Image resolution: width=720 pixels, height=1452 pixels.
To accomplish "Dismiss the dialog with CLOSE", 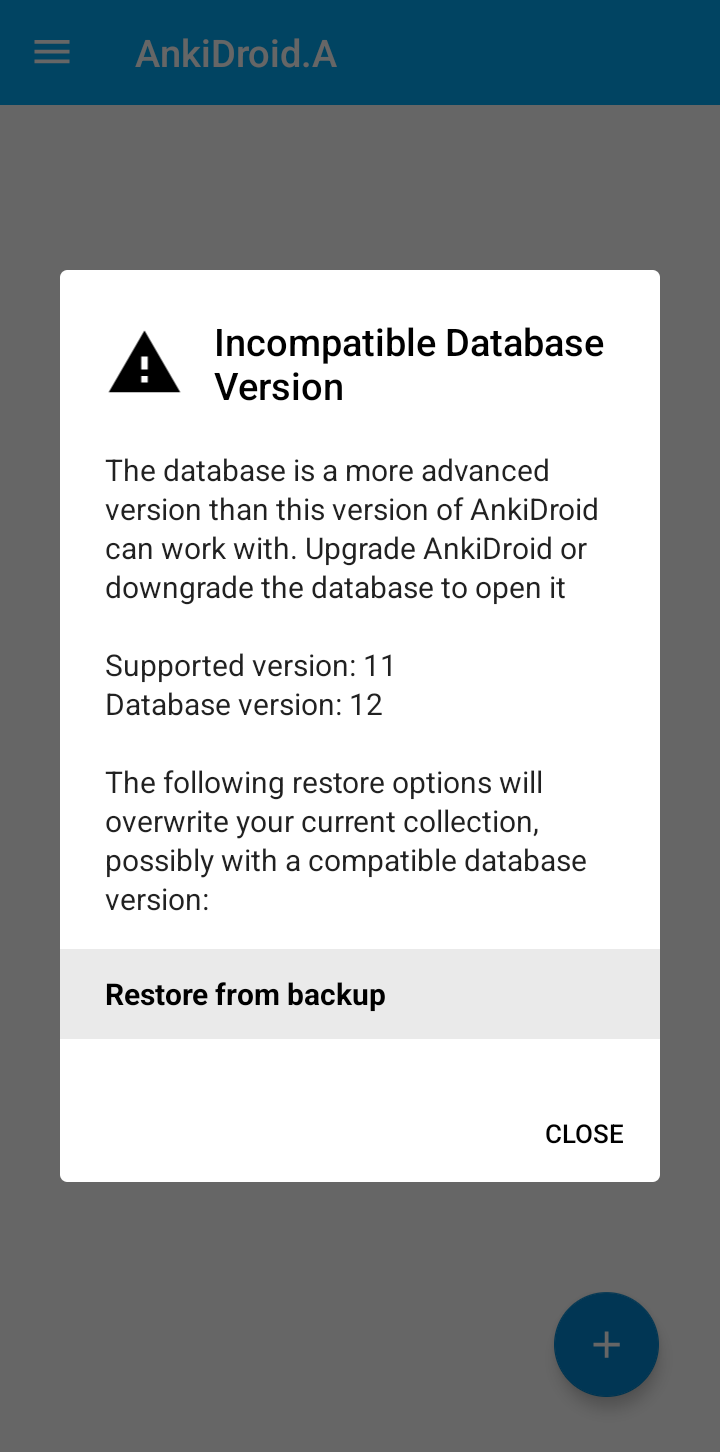I will pos(584,1133).
